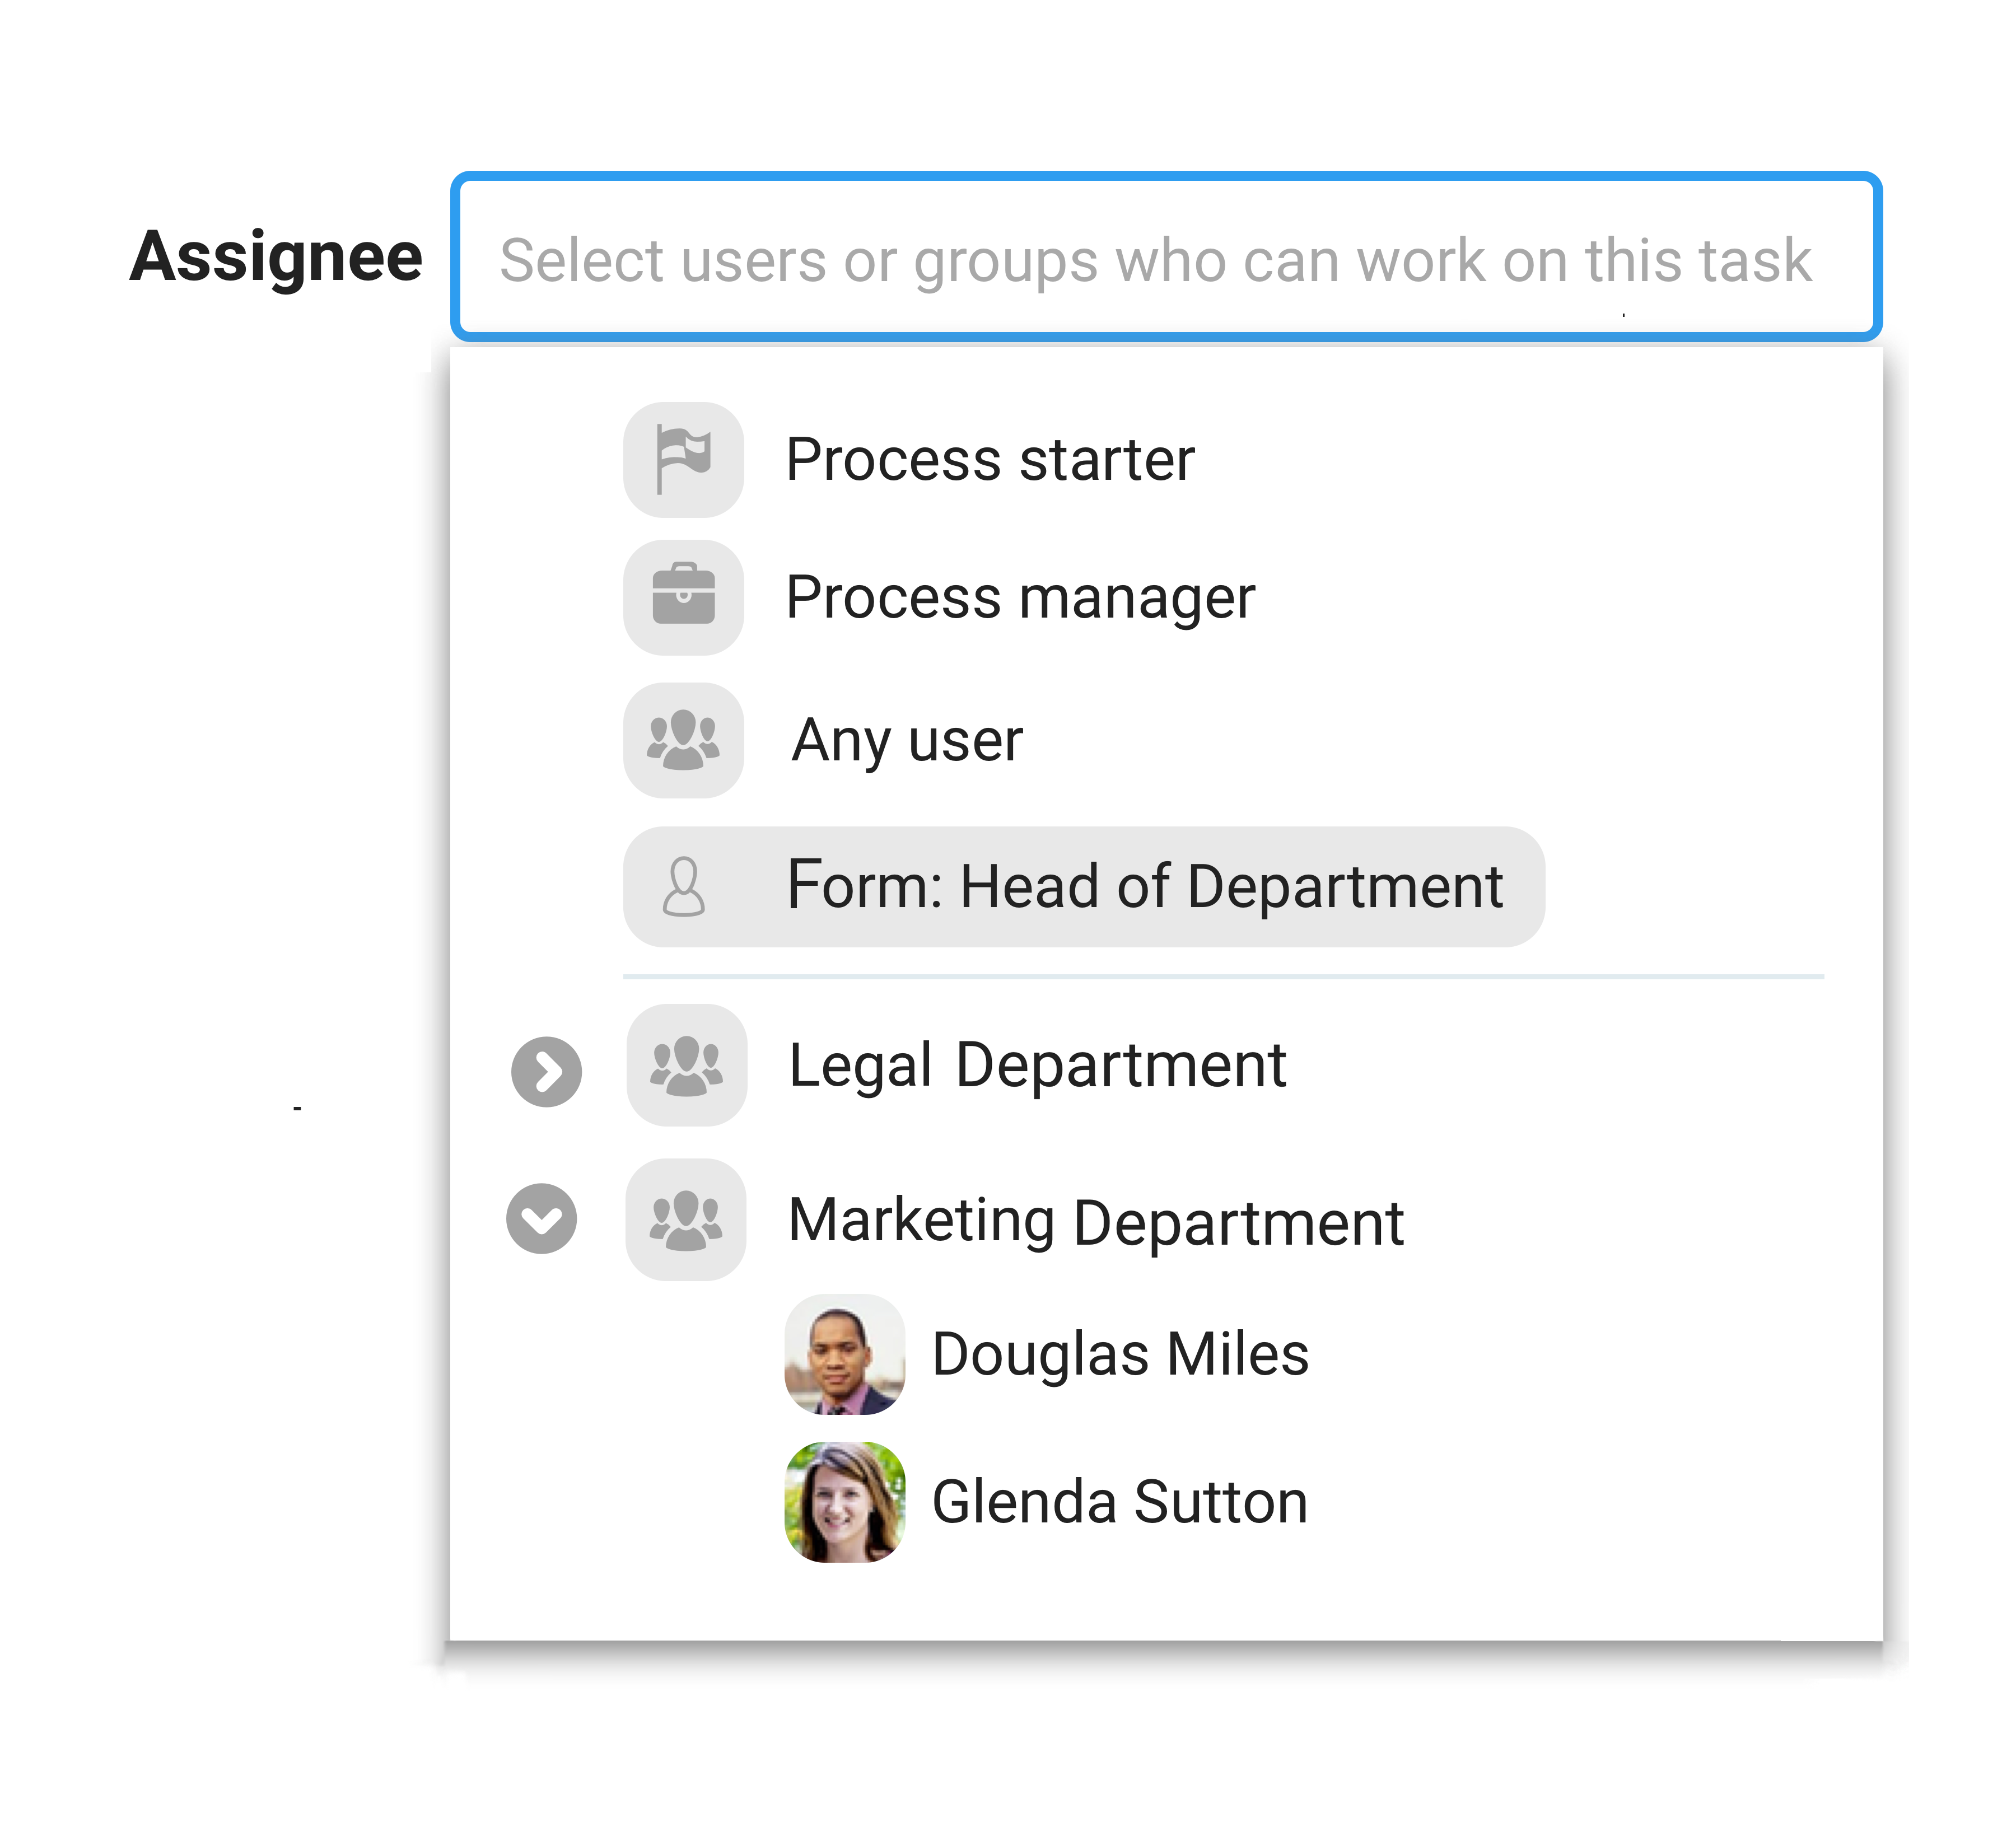Click the Process starter flag icon
The height and width of the screenshot is (1827, 2016).
(683, 459)
